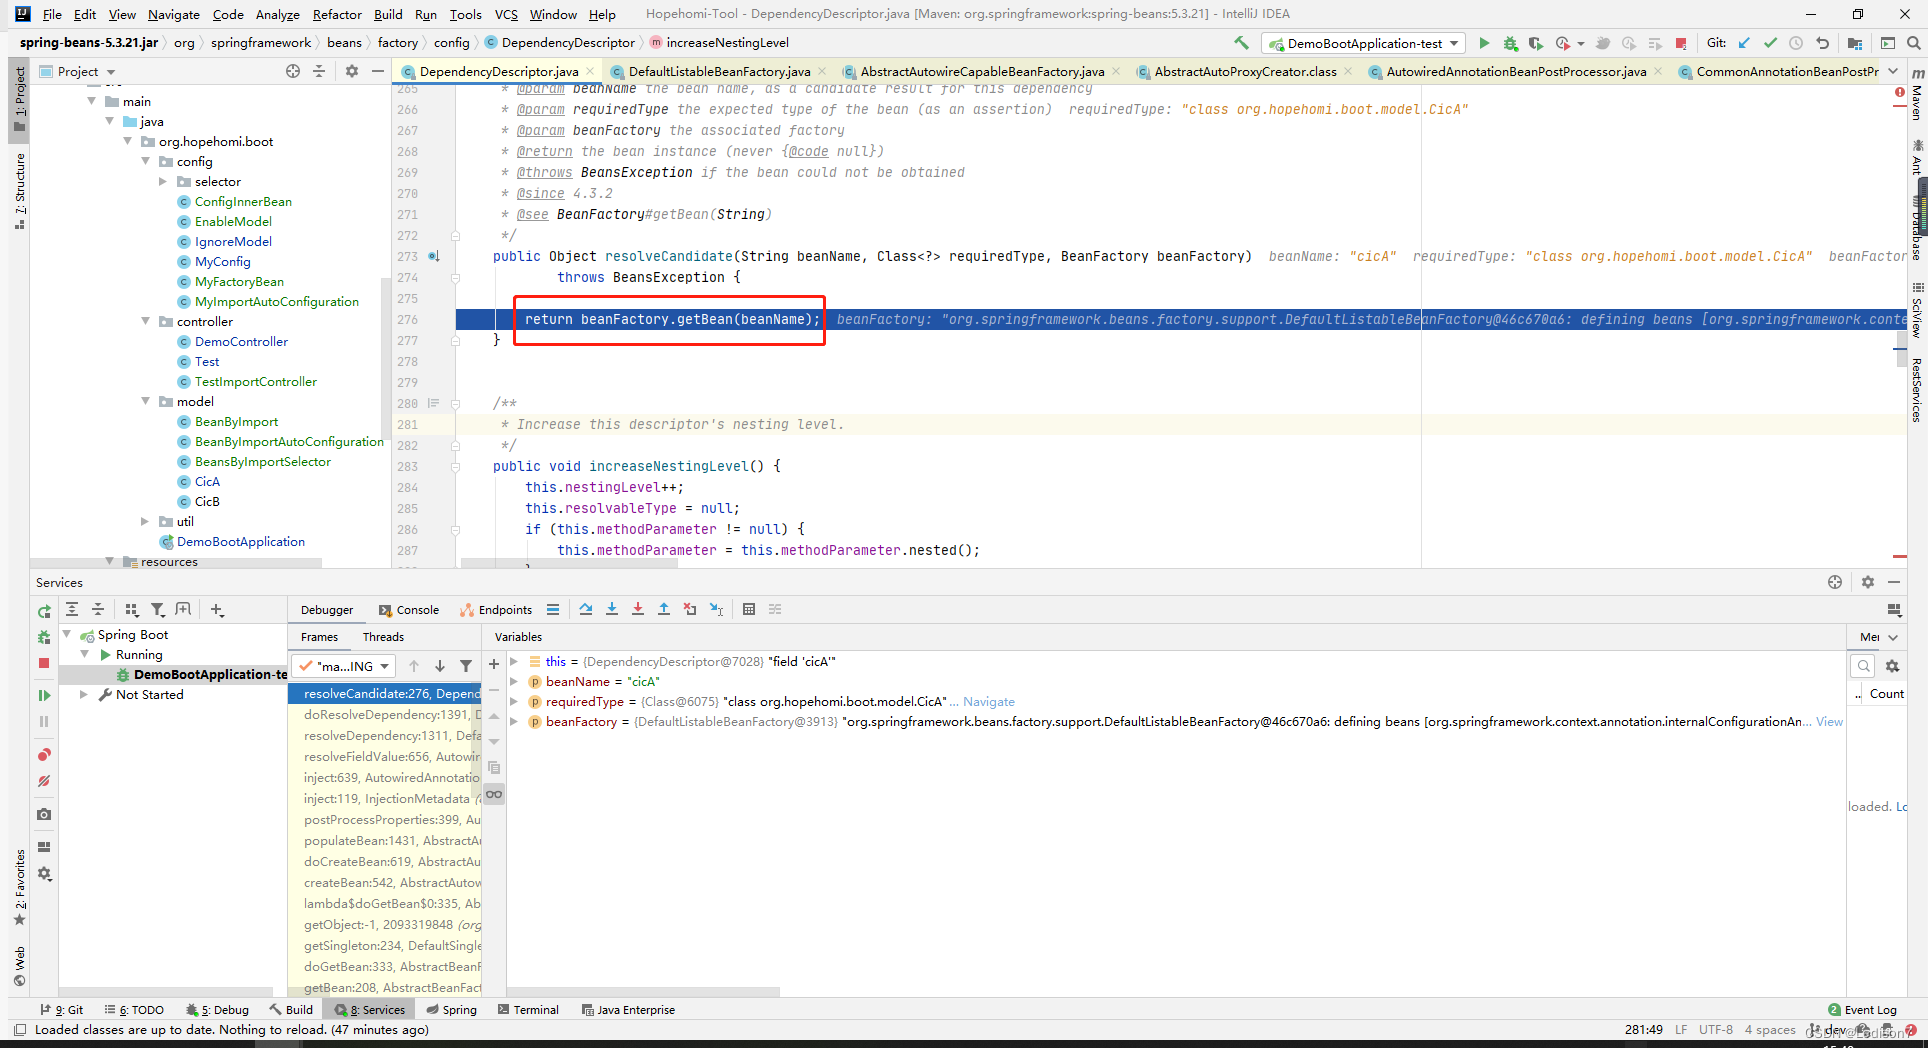Image resolution: width=1928 pixels, height=1048 pixels.
Task: Select the doResolveDependency:1391 stack frame
Action: 385,715
